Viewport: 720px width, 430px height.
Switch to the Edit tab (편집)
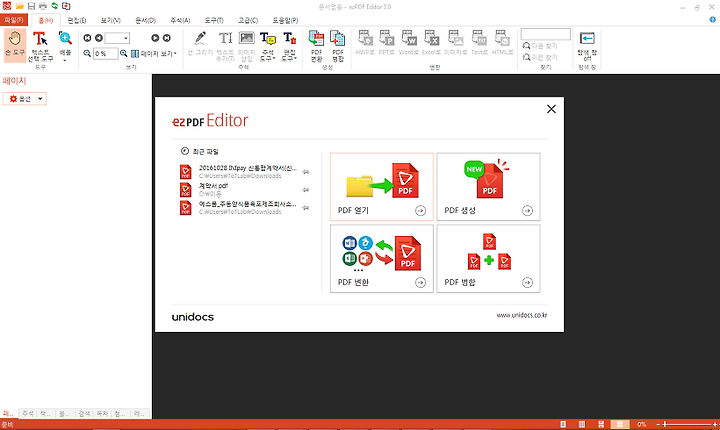77,20
